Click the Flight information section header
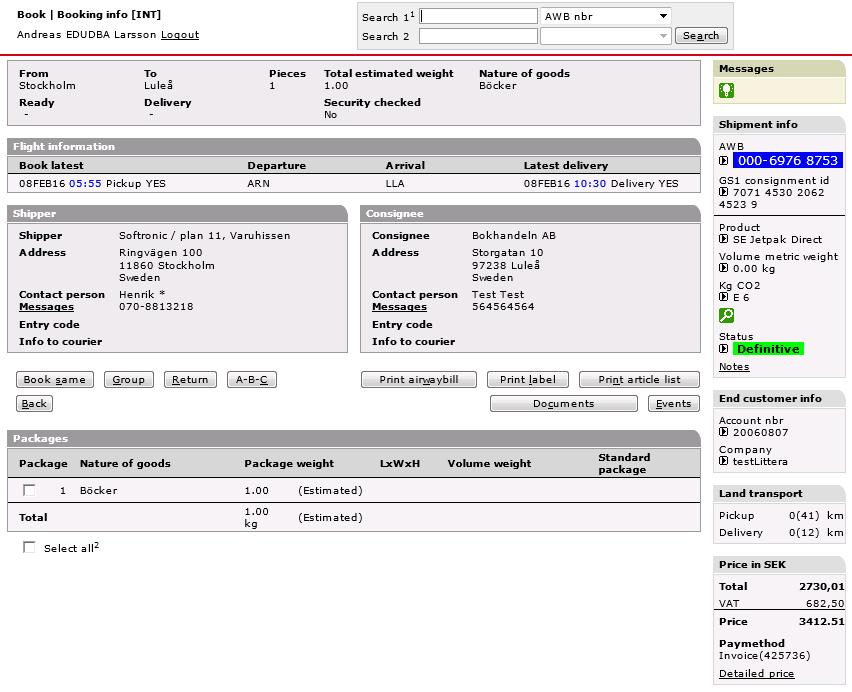 354,147
